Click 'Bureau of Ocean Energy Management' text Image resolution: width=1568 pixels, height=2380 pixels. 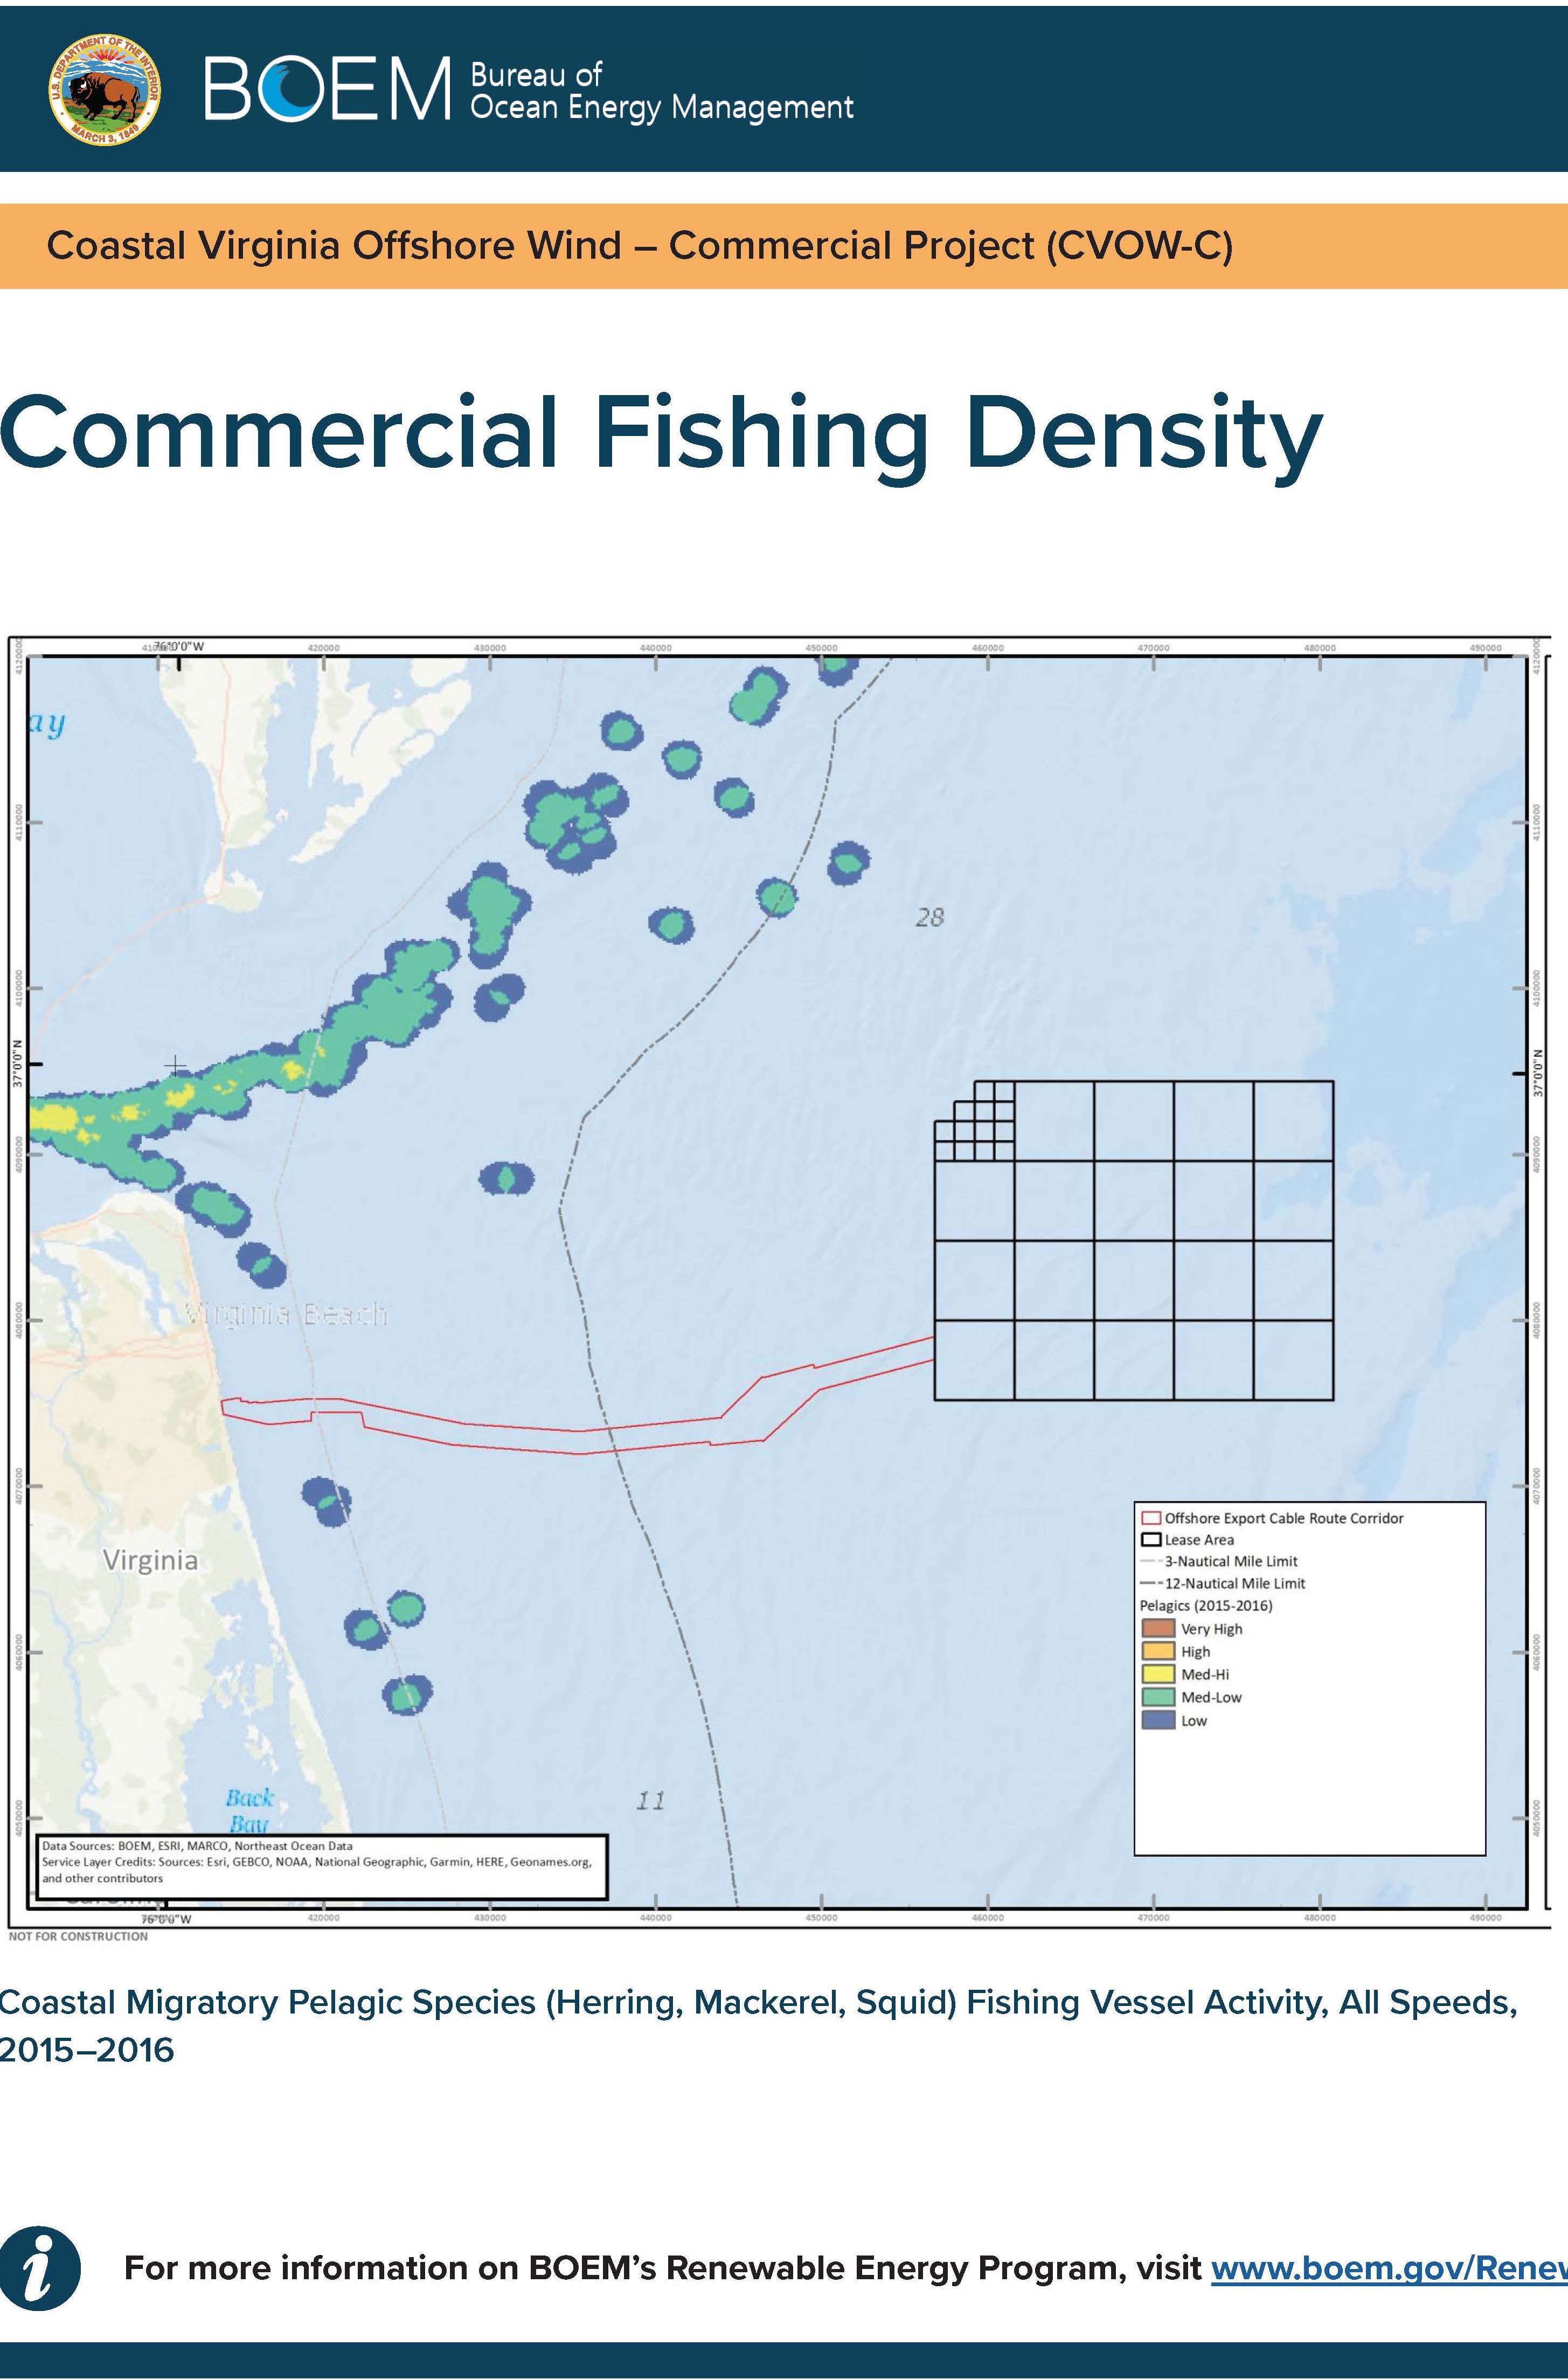(662, 90)
